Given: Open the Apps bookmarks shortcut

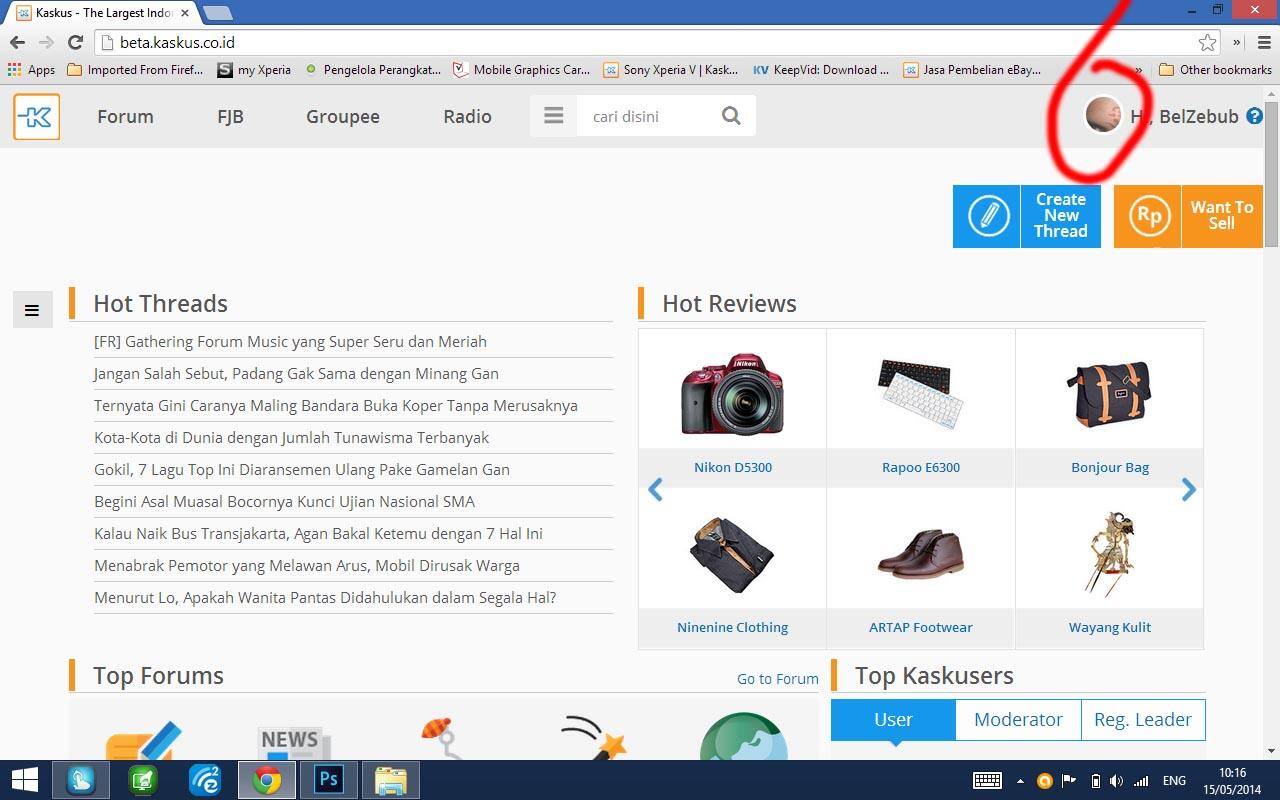Looking at the screenshot, I should [31, 70].
